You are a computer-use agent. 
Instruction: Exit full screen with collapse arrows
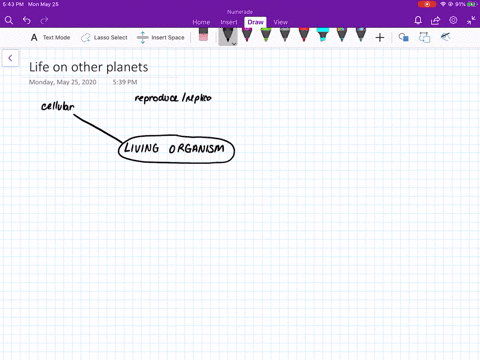point(471,21)
